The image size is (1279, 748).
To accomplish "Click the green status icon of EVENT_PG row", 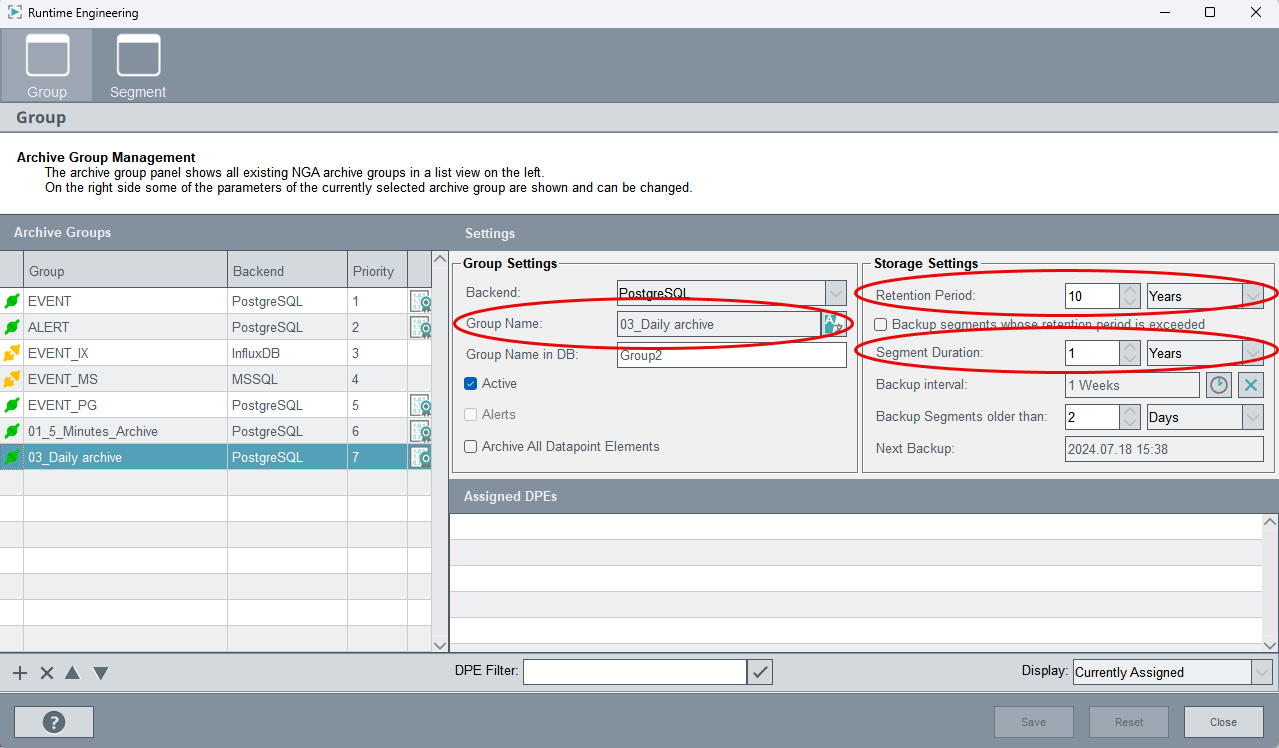I will (12, 405).
